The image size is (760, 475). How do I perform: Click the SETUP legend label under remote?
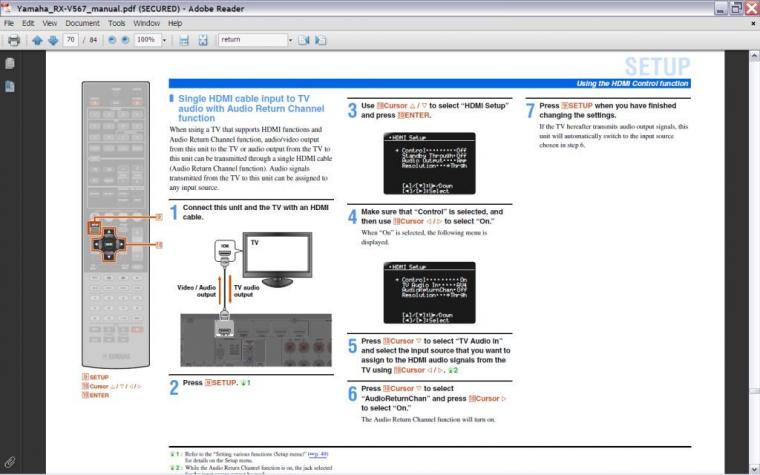[x=95, y=377]
